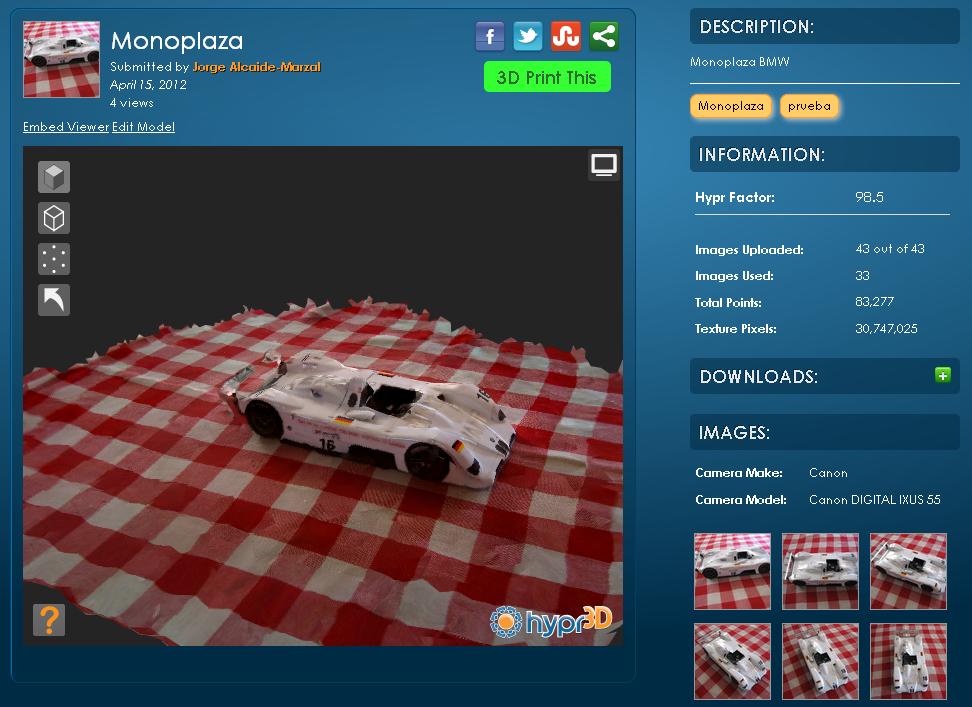Enter fullscreen viewer mode

pos(603,165)
